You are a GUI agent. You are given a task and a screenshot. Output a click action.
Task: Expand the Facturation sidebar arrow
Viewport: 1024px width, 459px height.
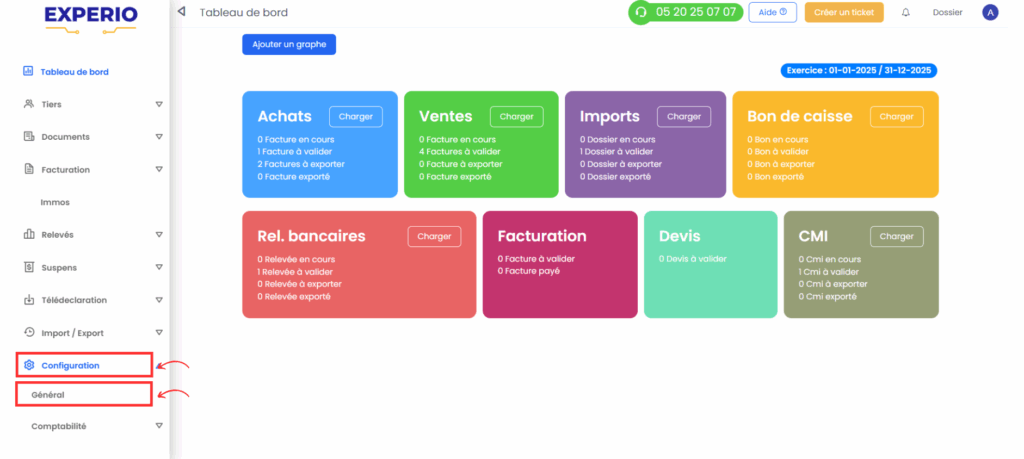pyautogui.click(x=159, y=169)
